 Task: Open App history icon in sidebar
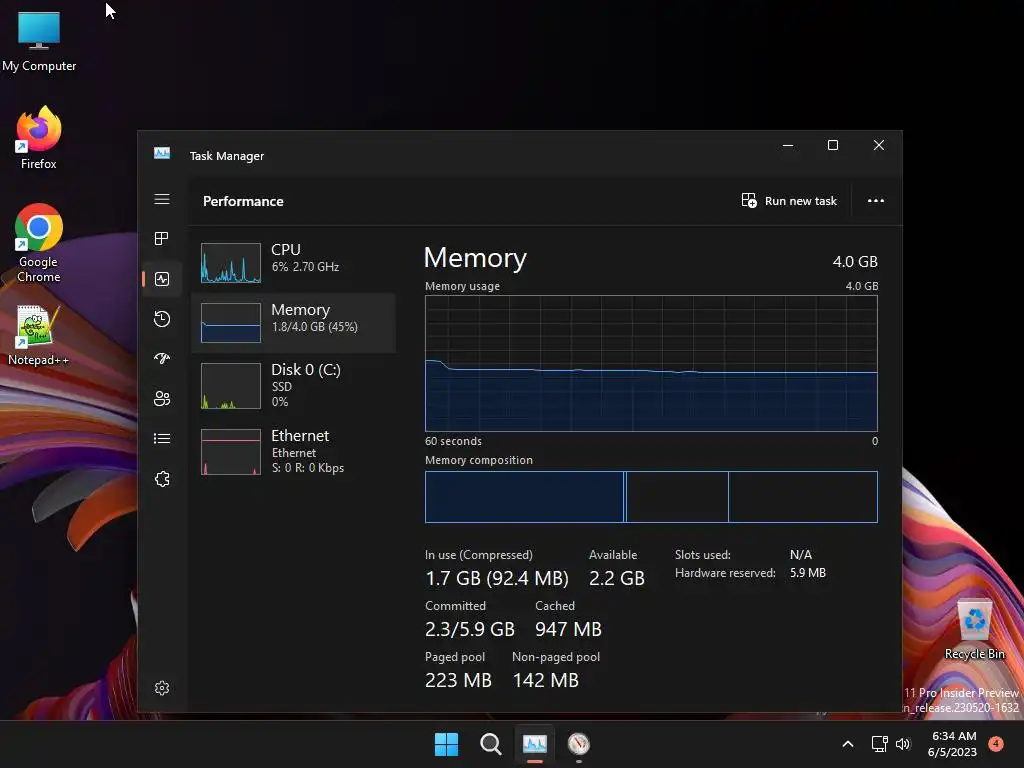click(x=162, y=319)
